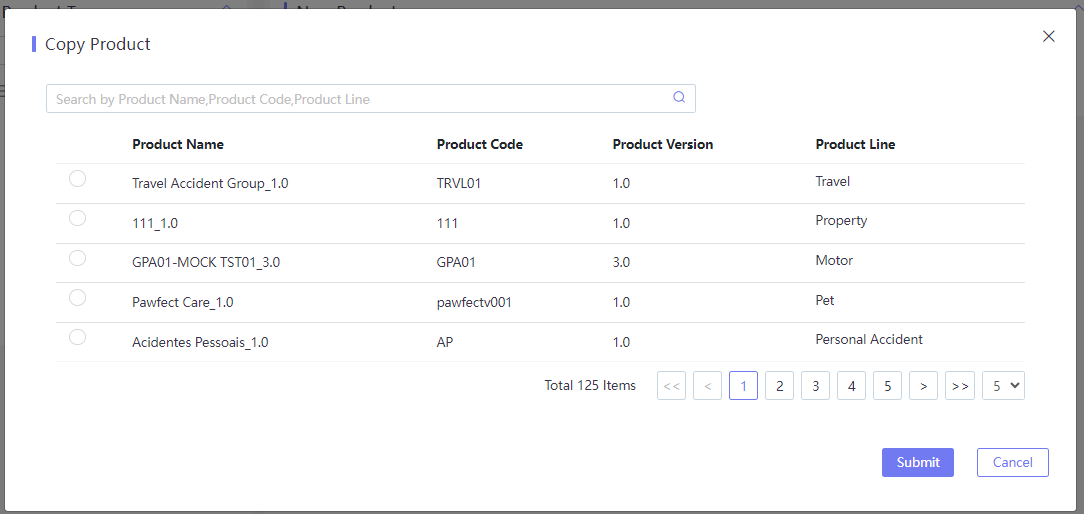This screenshot has width=1084, height=514.
Task: Click the Acidentes Pessoais_1.0 product name
Action: pos(200,342)
